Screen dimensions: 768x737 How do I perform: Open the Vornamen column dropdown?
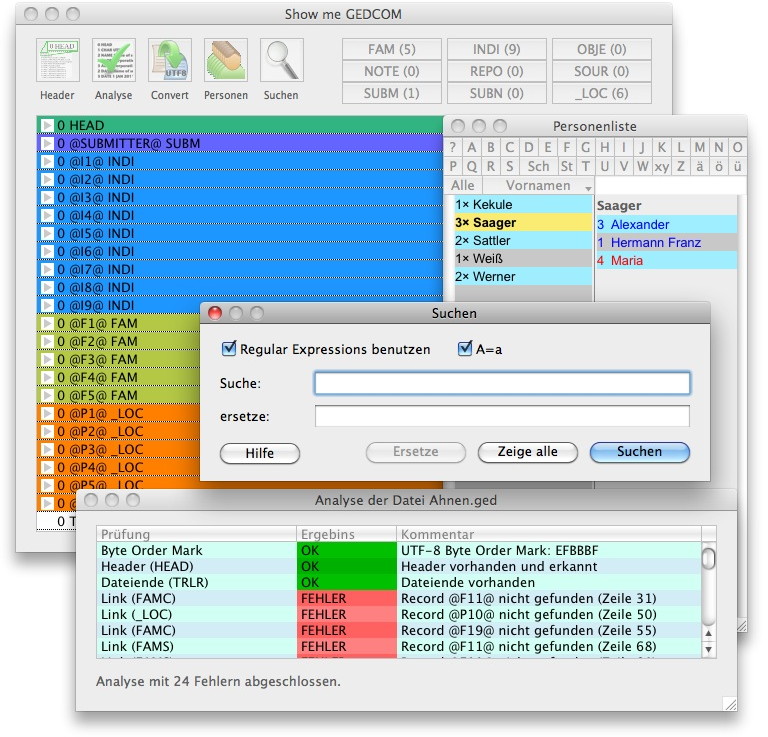tap(588, 187)
